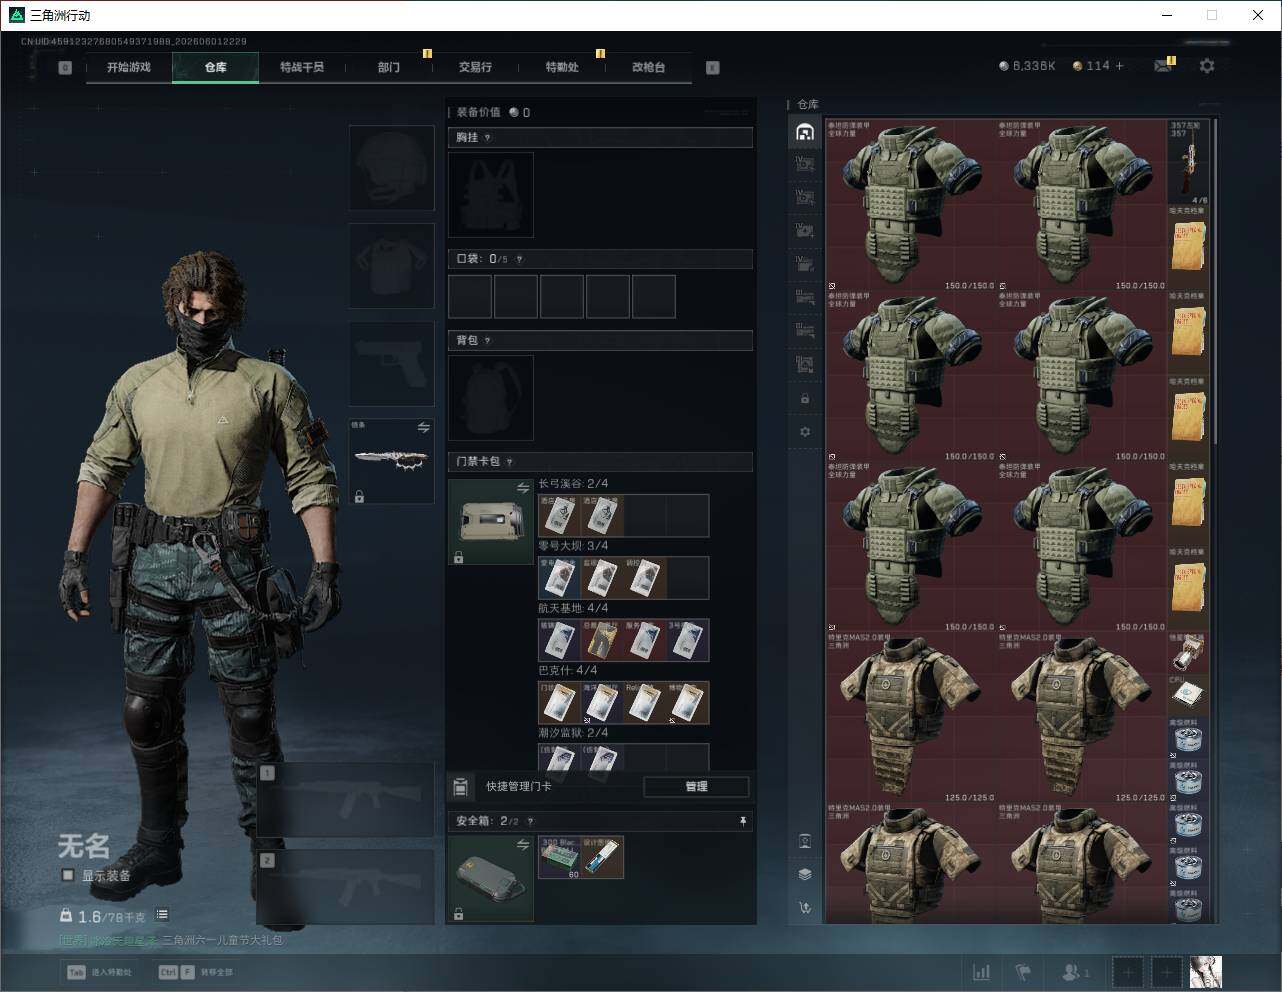Click the empty body armor slot
The image size is (1282, 992).
point(391,266)
